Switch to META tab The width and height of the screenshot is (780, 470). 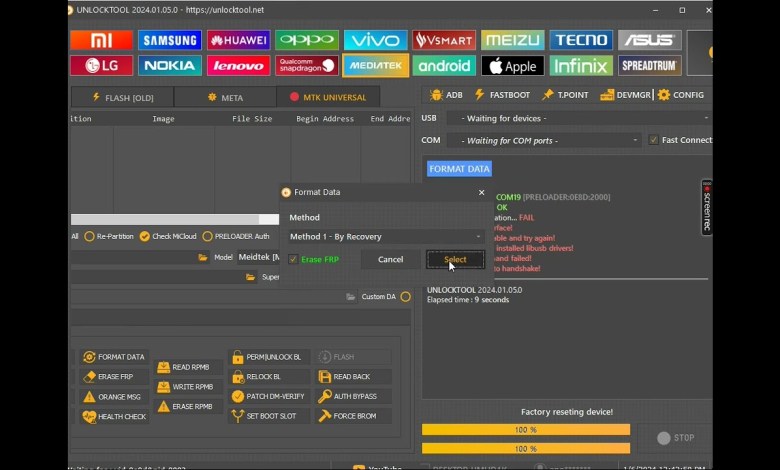point(225,97)
